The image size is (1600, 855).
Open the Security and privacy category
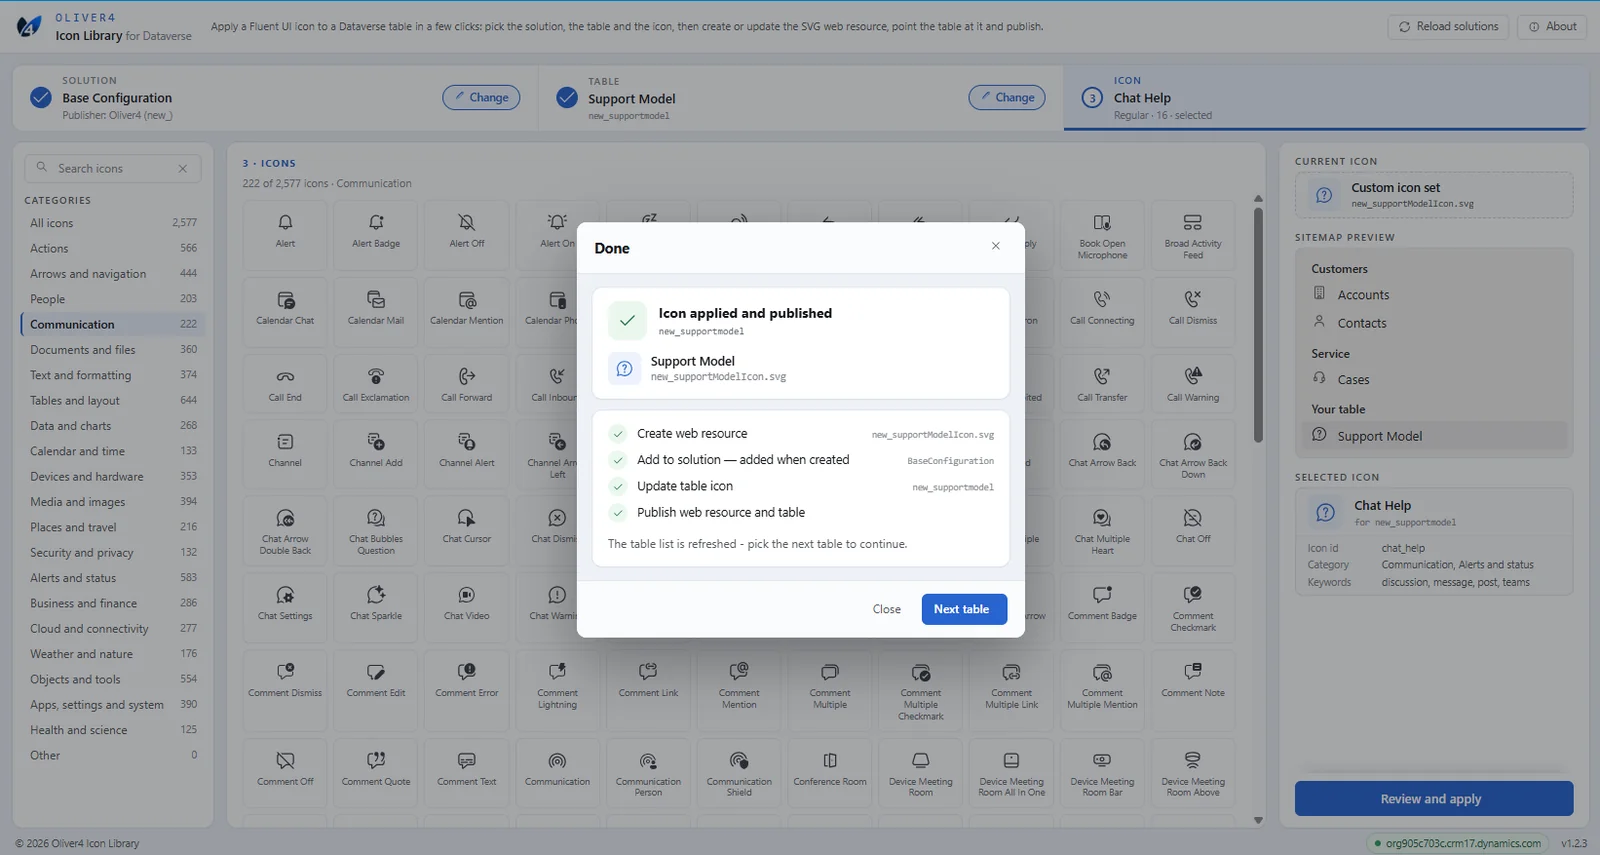[113, 553]
